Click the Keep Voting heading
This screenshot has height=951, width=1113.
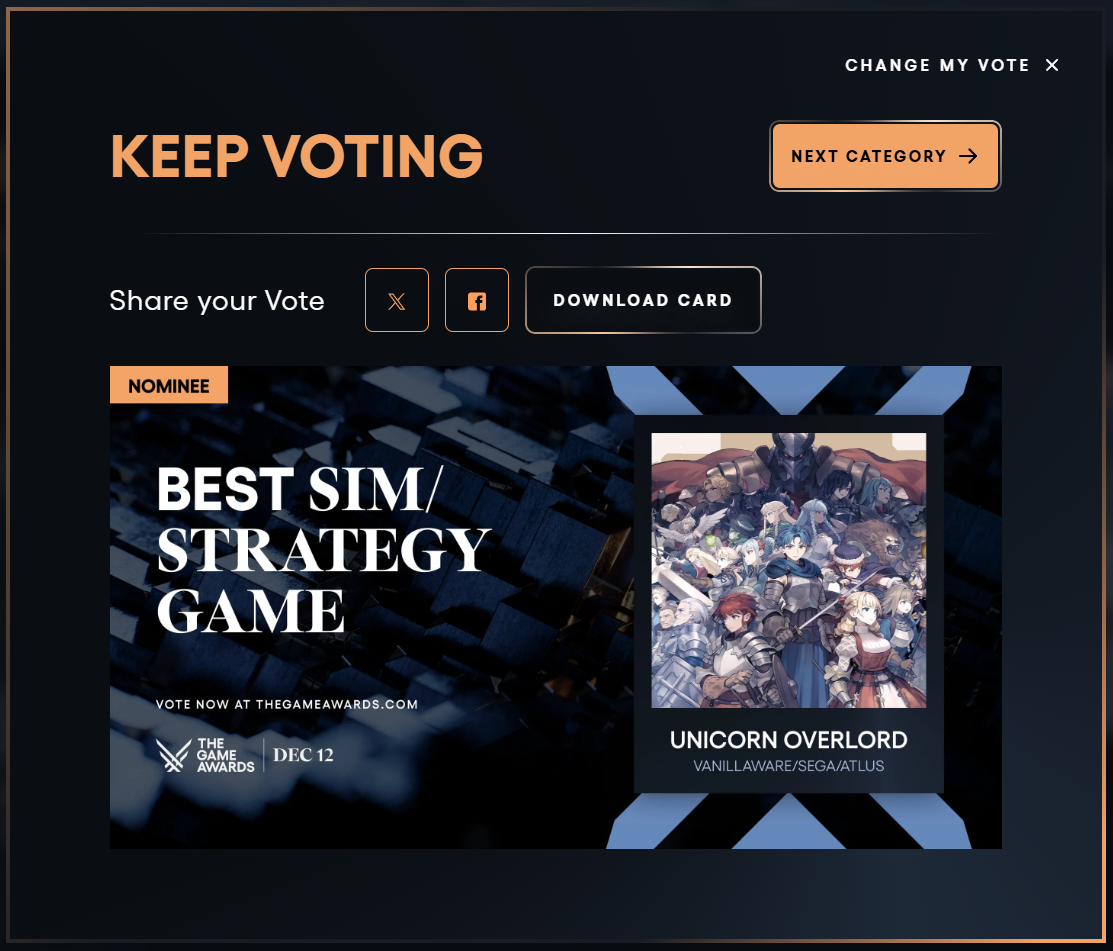pyautogui.click(x=297, y=156)
